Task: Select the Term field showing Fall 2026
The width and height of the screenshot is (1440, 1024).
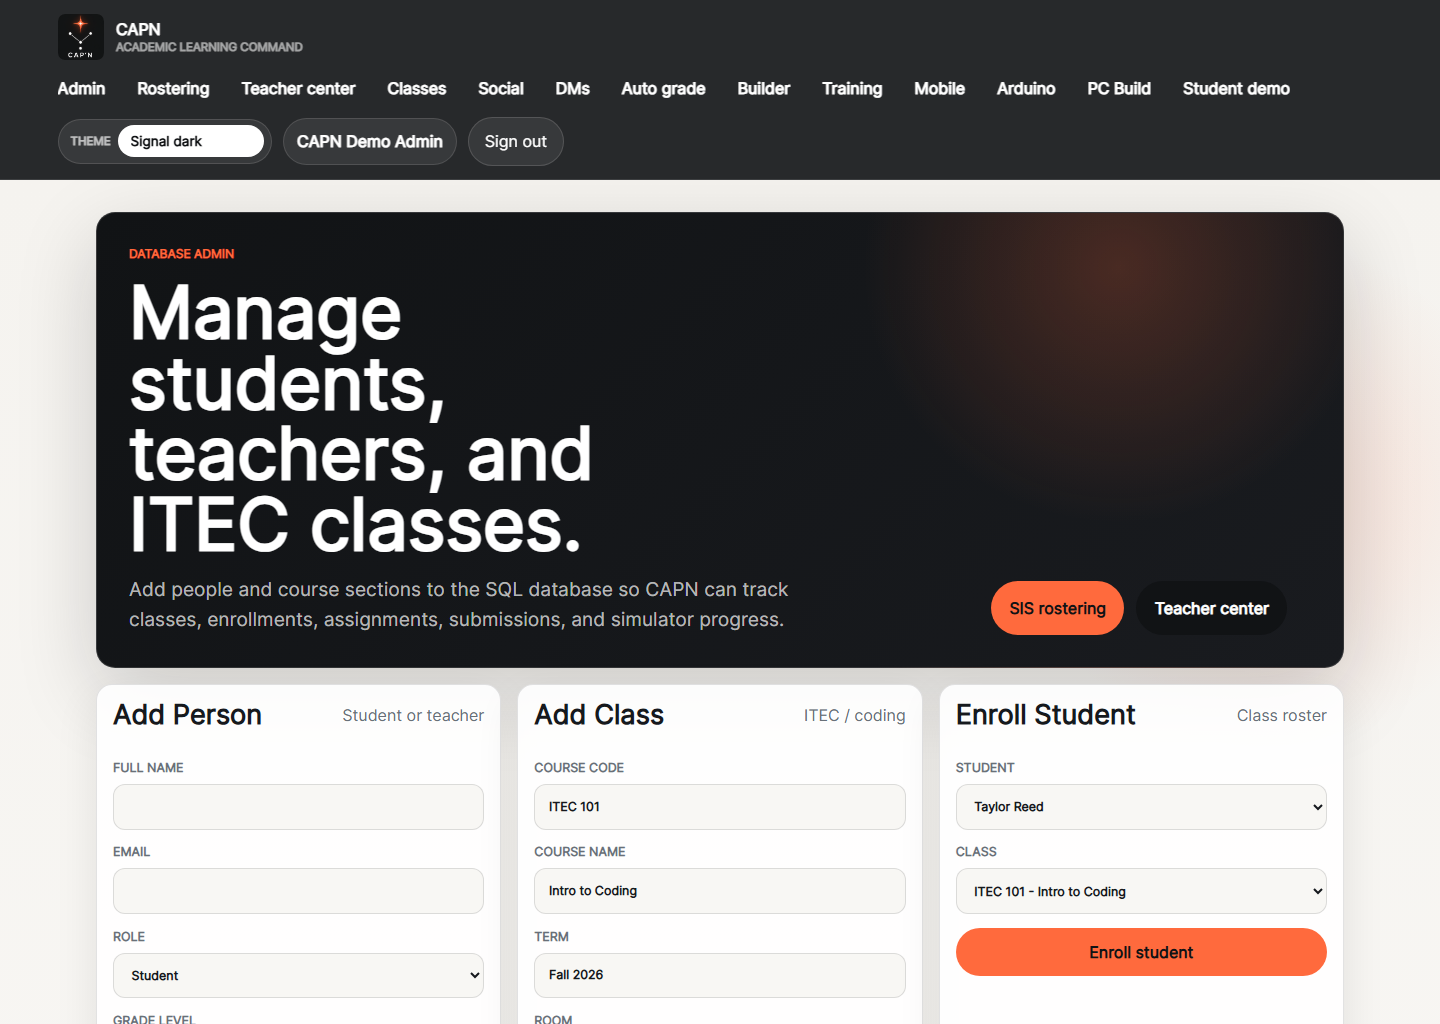Action: [x=720, y=975]
